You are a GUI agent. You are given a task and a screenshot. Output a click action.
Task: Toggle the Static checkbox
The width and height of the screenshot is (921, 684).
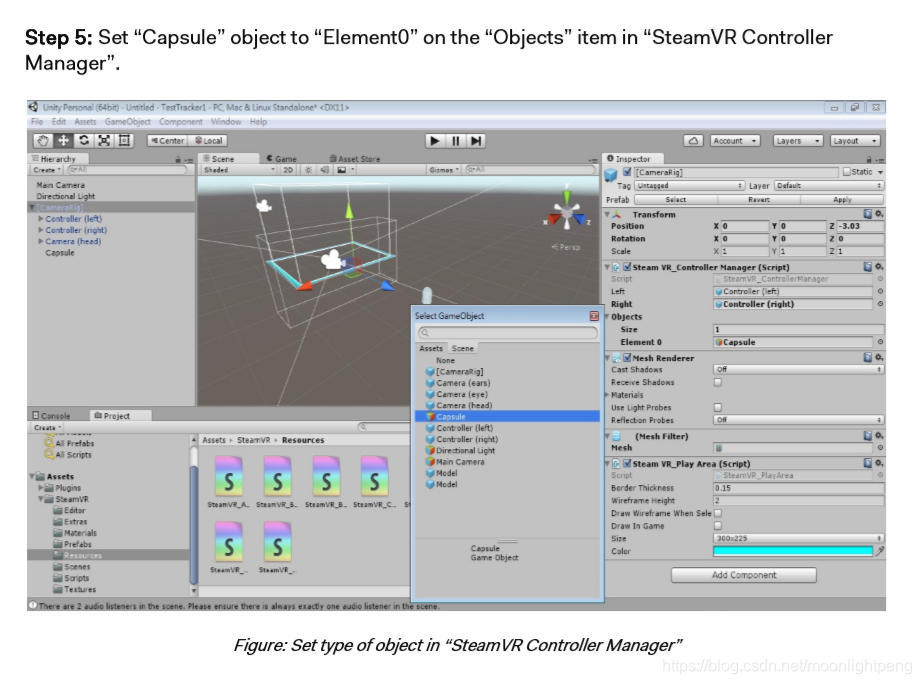coord(846,172)
